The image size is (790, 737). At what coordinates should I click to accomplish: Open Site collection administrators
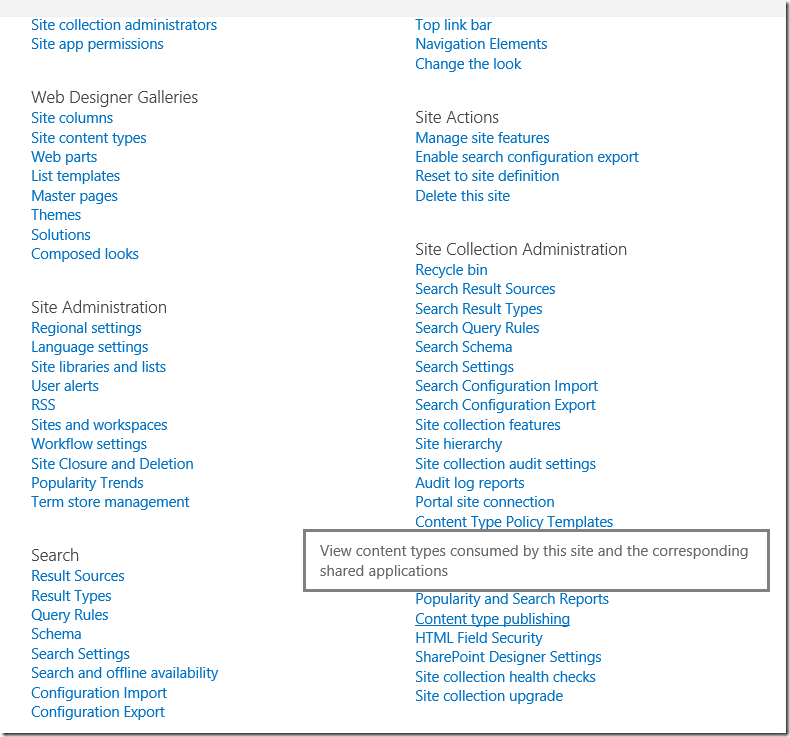pyautogui.click(x=124, y=25)
